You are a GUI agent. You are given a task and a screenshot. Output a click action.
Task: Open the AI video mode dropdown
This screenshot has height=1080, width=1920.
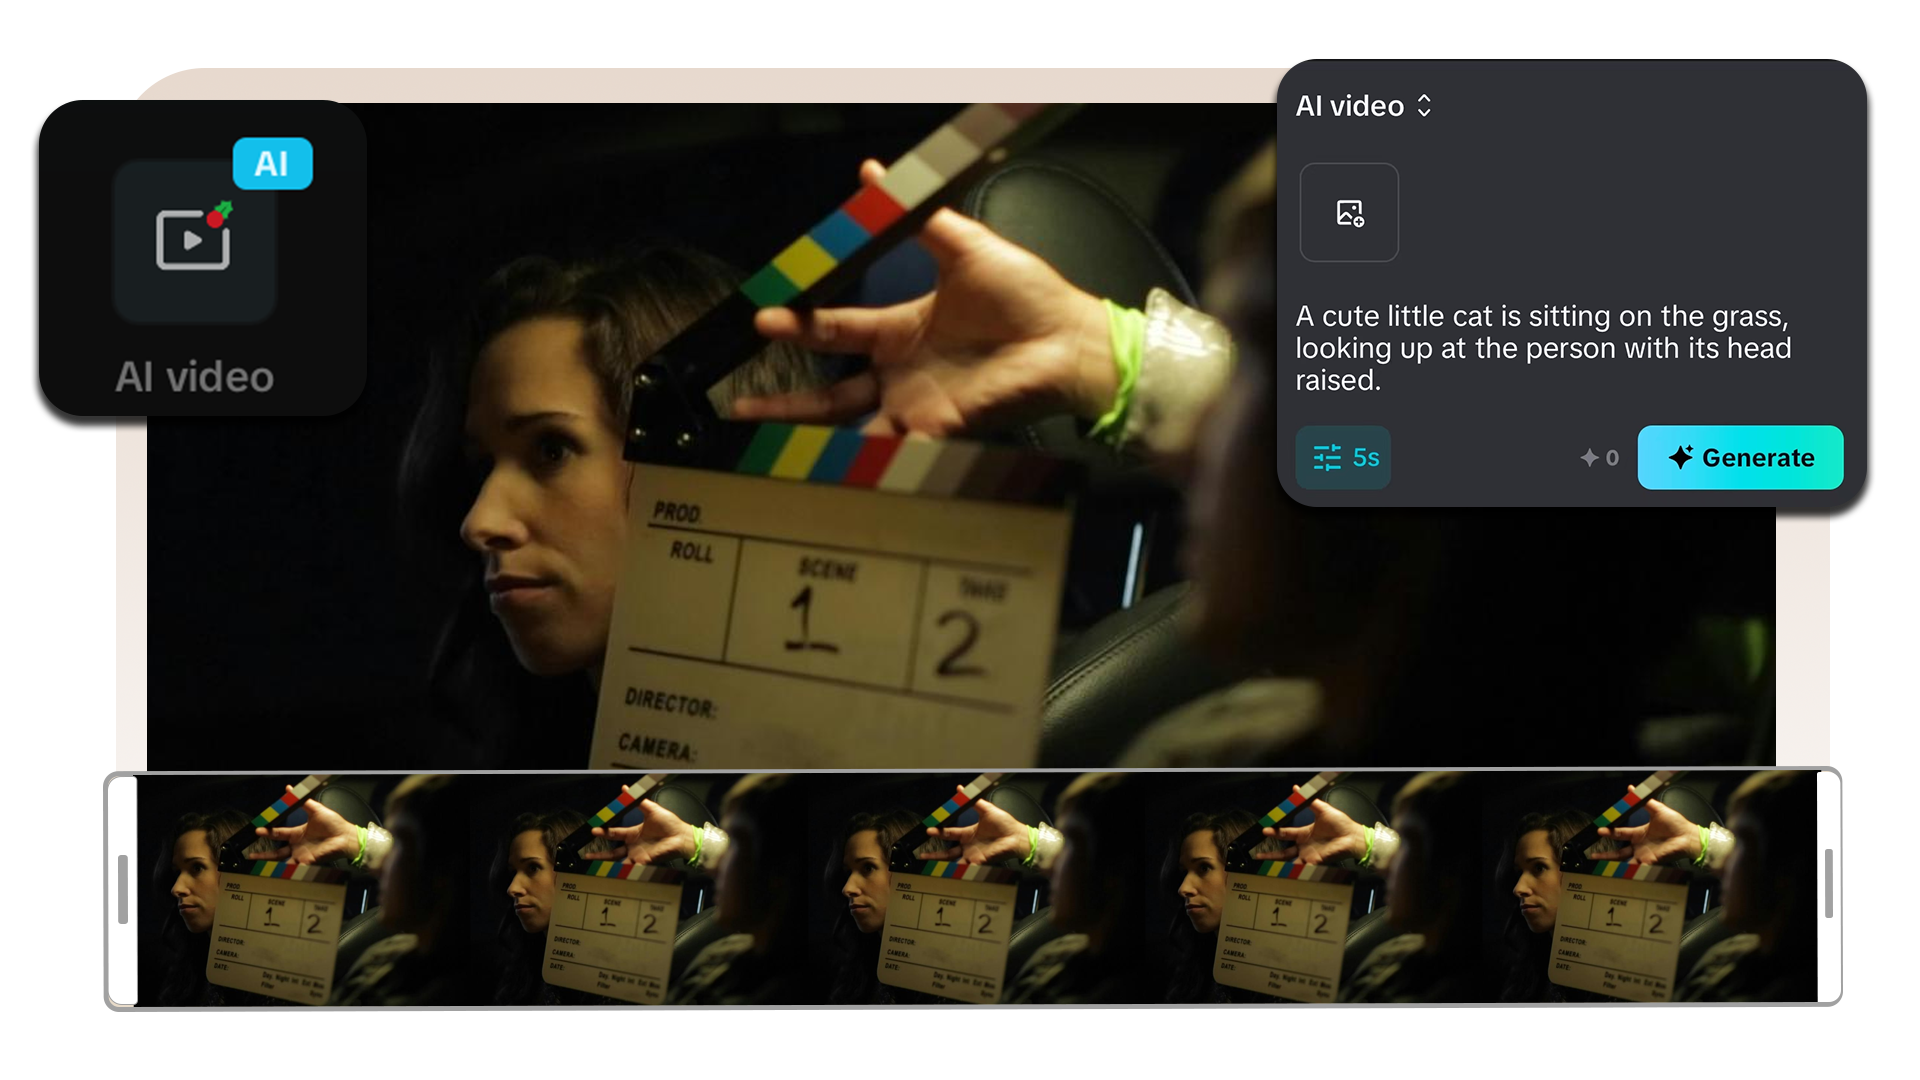coord(1350,106)
